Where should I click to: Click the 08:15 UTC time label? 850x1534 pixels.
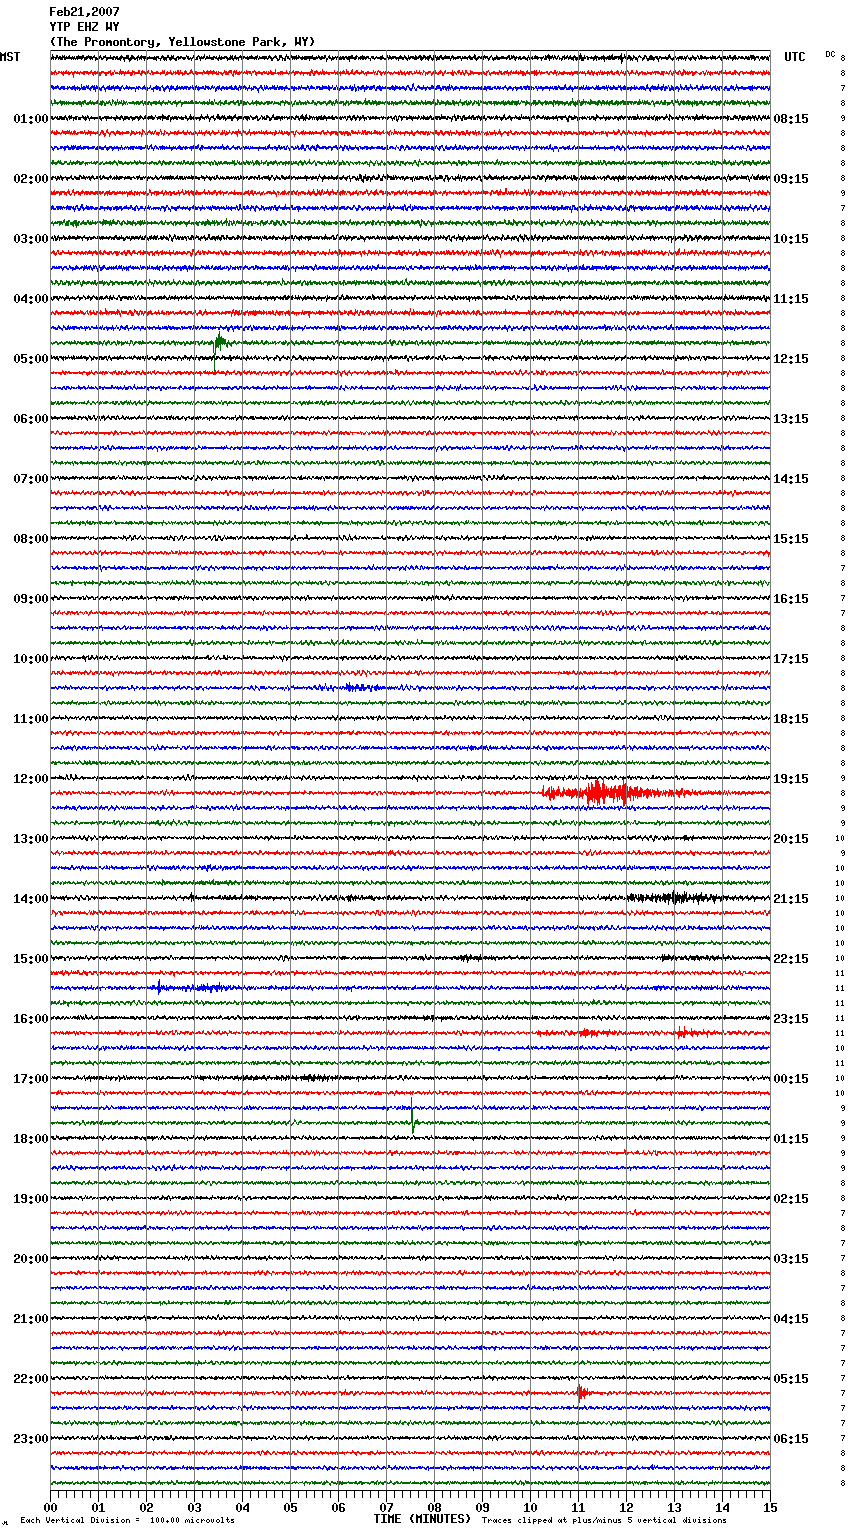click(791, 119)
